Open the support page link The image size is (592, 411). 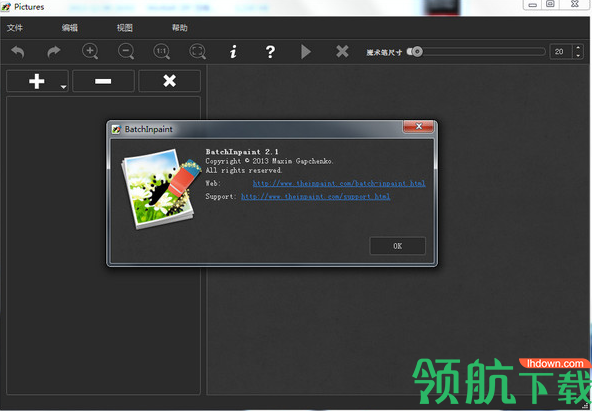316,196
